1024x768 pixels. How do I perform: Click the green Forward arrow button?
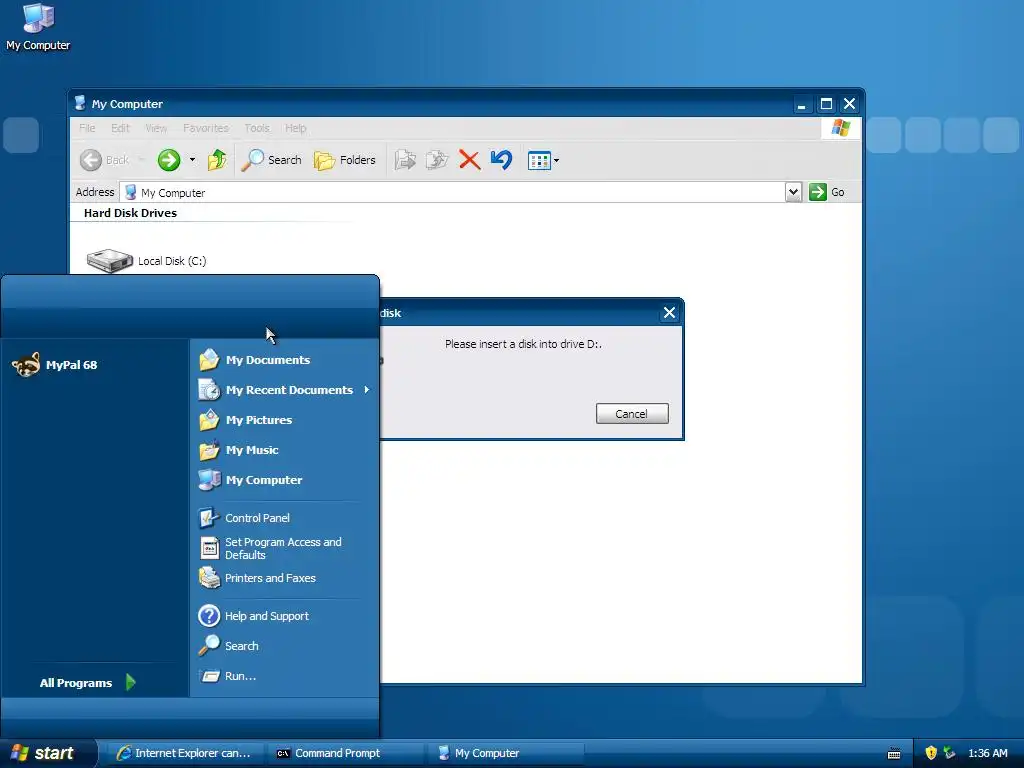click(168, 160)
